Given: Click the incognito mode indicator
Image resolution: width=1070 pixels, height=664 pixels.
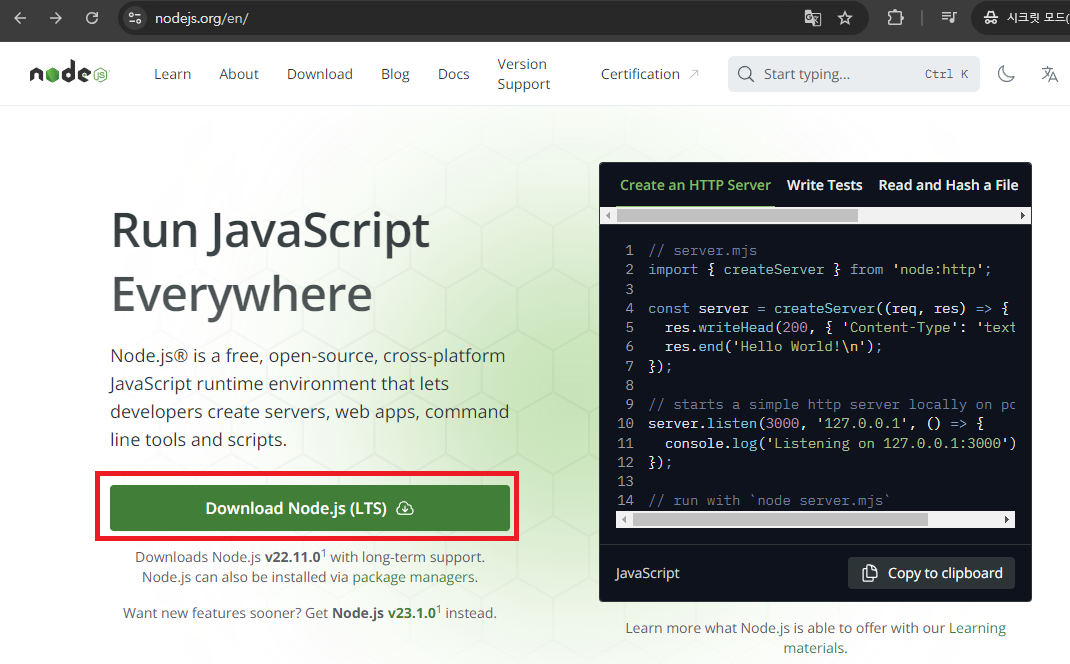Looking at the screenshot, I should click(x=1023, y=18).
